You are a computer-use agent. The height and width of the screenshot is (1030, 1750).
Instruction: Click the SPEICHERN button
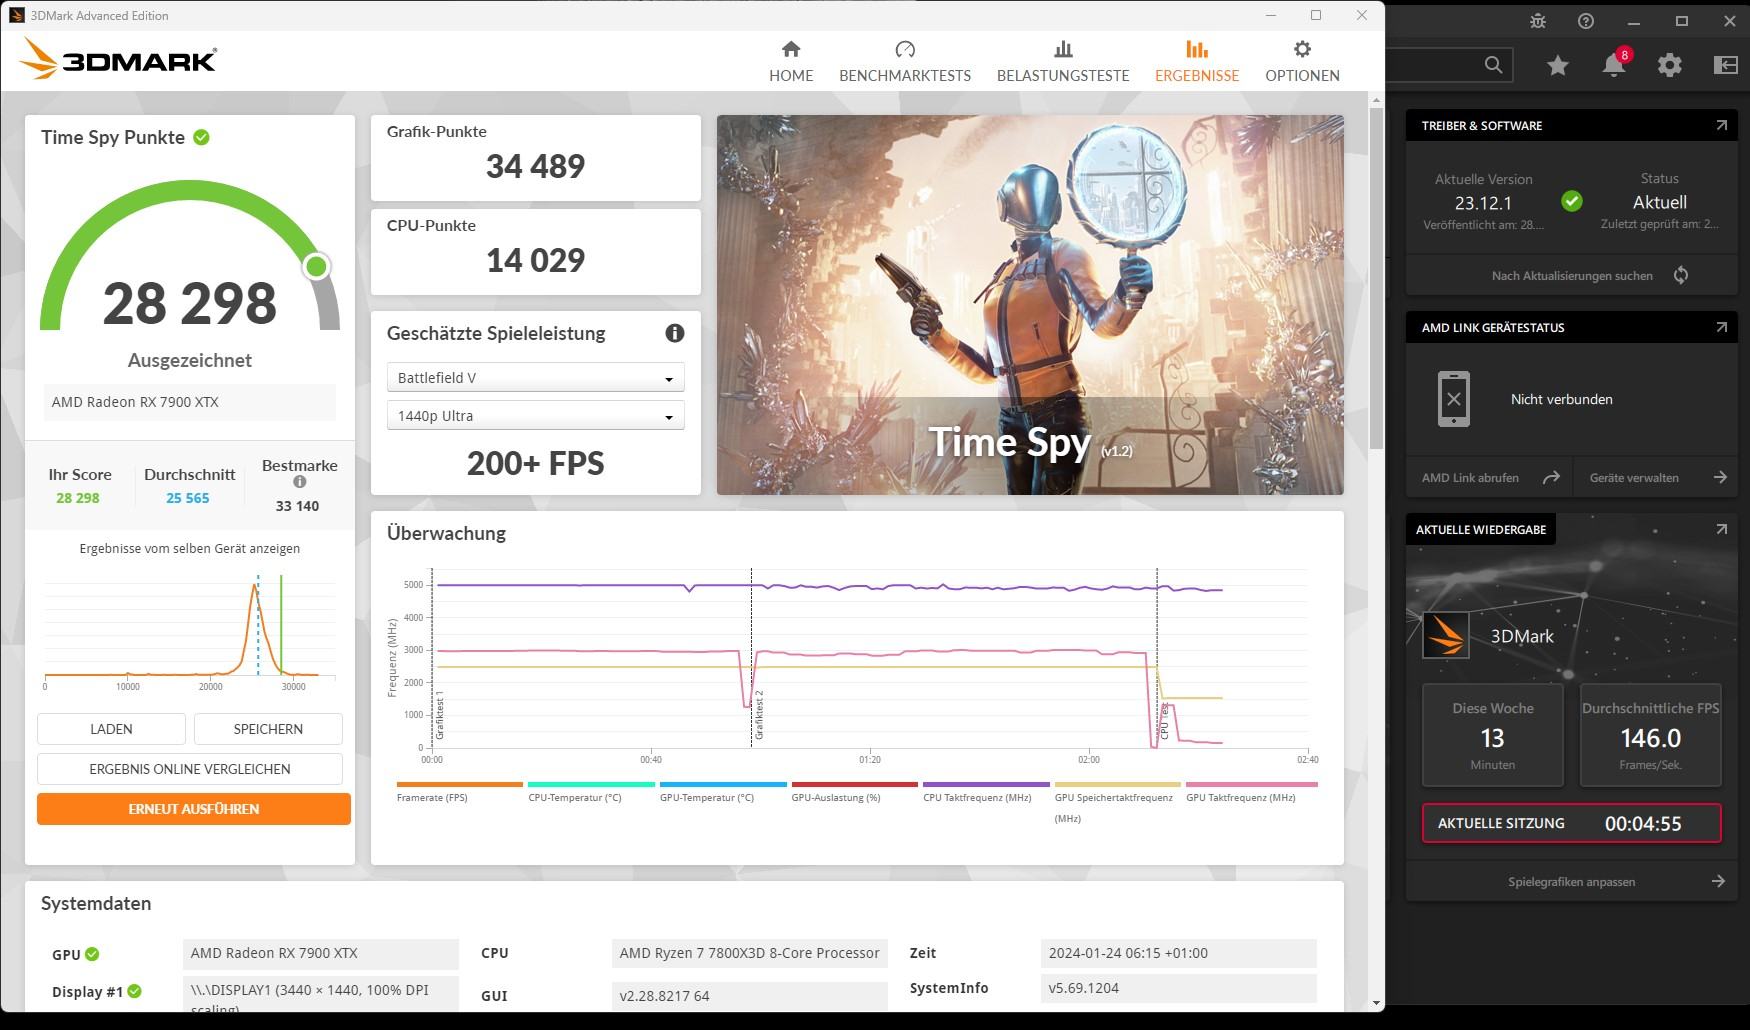(x=268, y=729)
